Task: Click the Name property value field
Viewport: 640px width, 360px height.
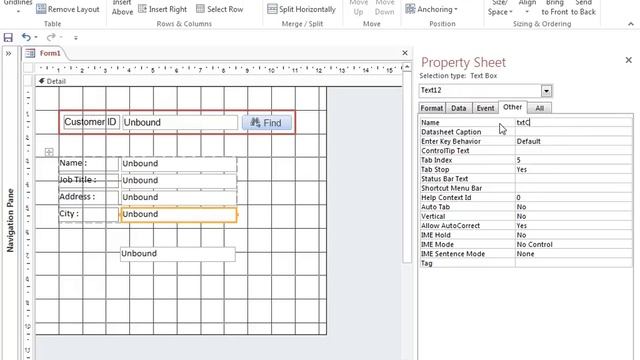Action: click(573, 122)
